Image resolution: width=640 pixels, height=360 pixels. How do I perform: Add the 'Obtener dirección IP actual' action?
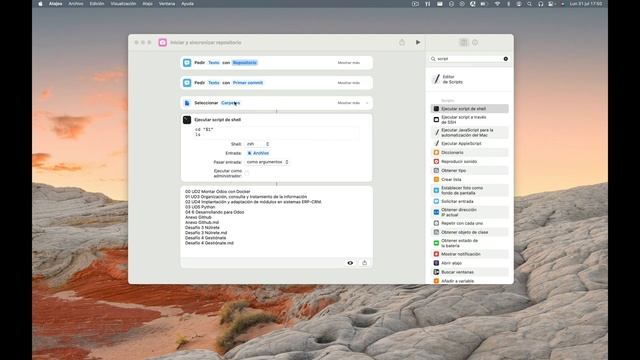click(x=469, y=212)
